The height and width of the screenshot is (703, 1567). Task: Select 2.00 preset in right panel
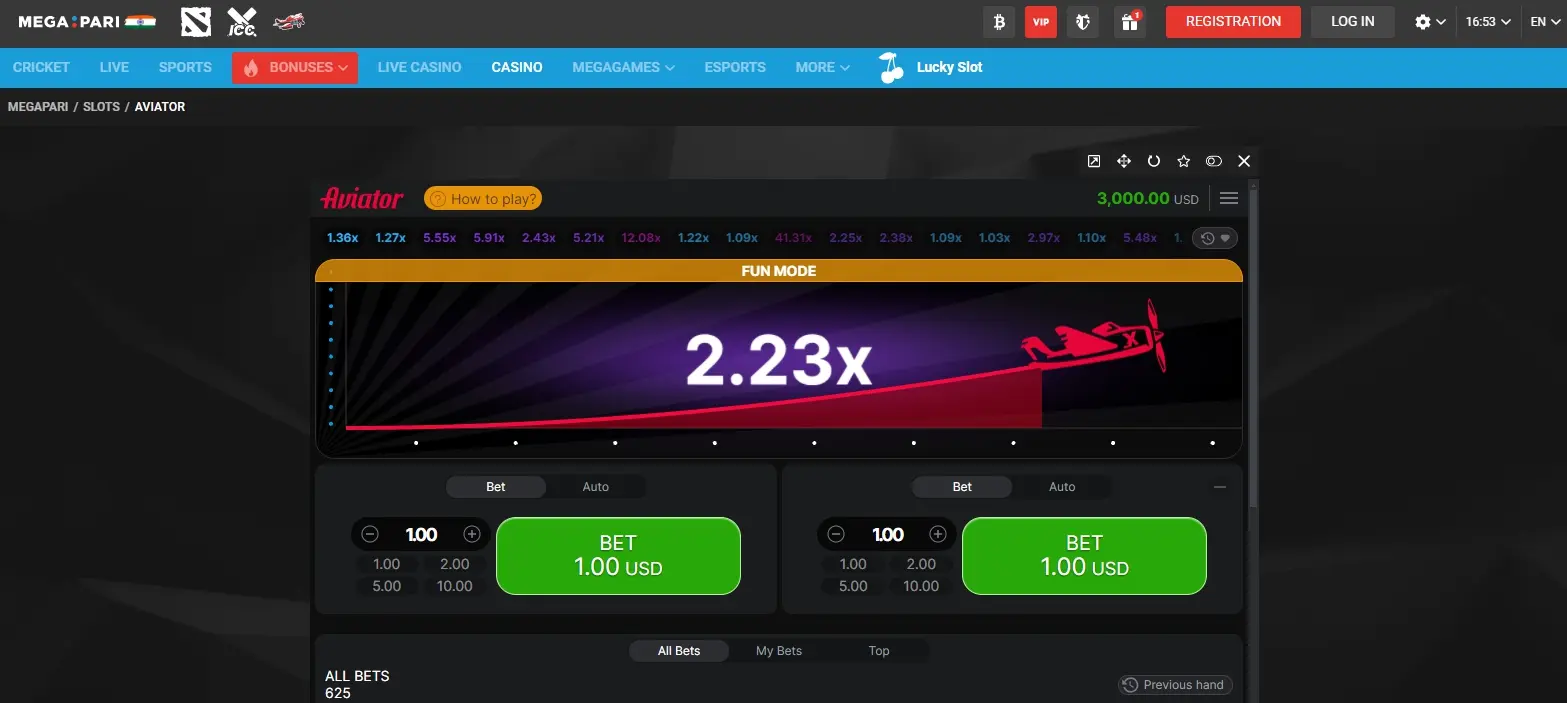(921, 564)
